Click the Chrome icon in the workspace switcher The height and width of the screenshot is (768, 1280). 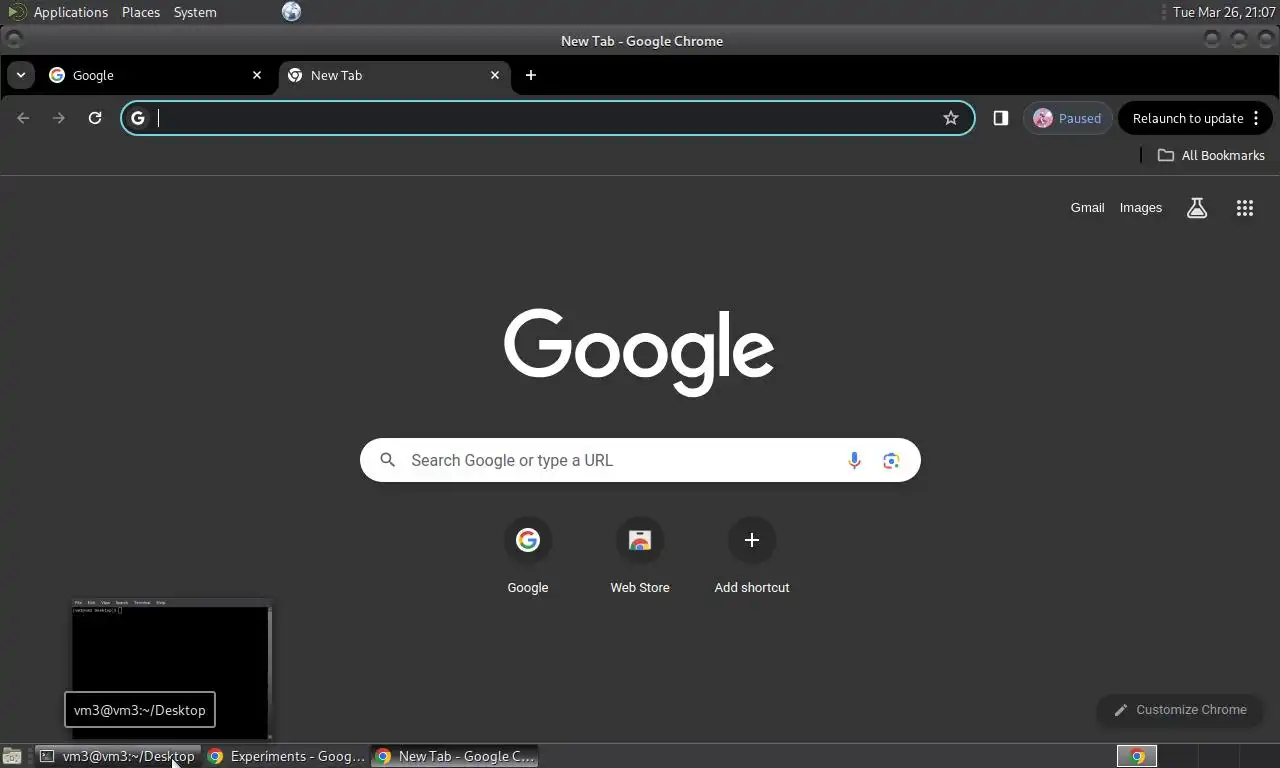pos(1137,756)
